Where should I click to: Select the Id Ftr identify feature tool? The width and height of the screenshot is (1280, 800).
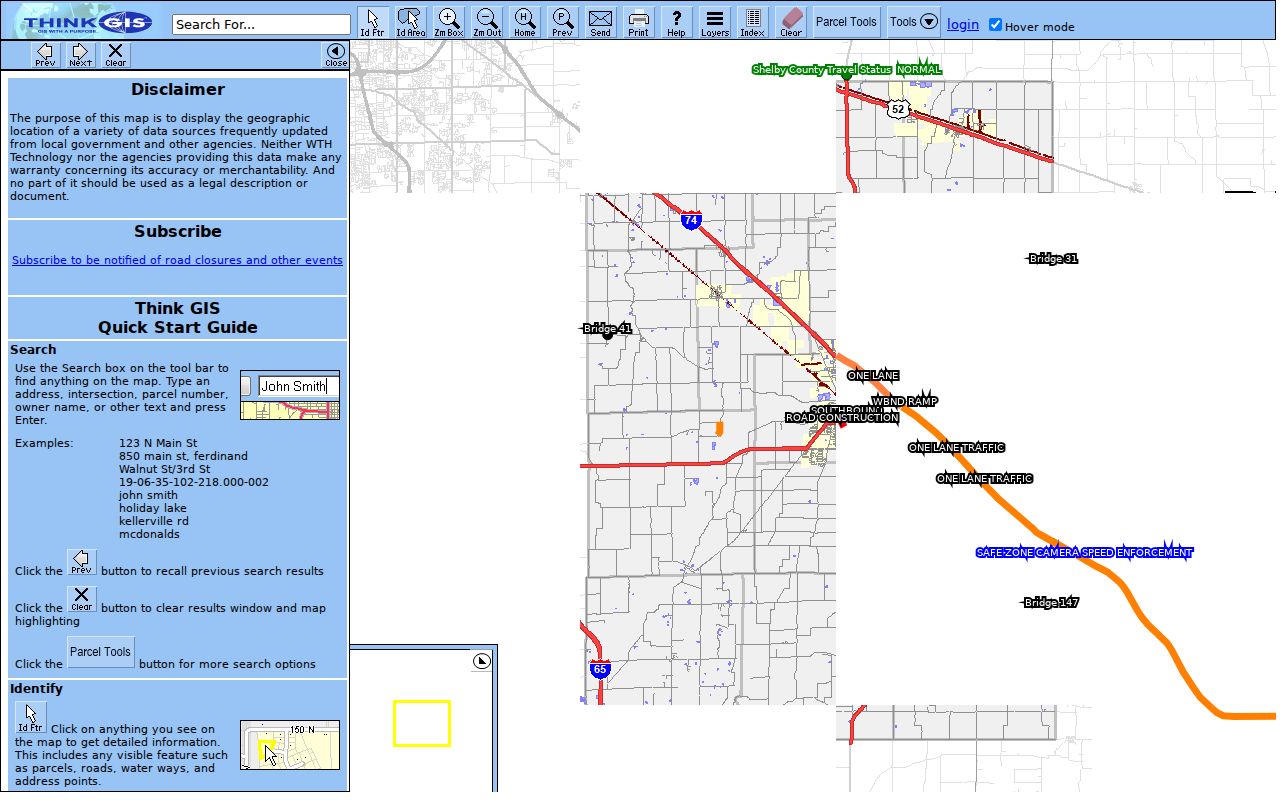(372, 22)
